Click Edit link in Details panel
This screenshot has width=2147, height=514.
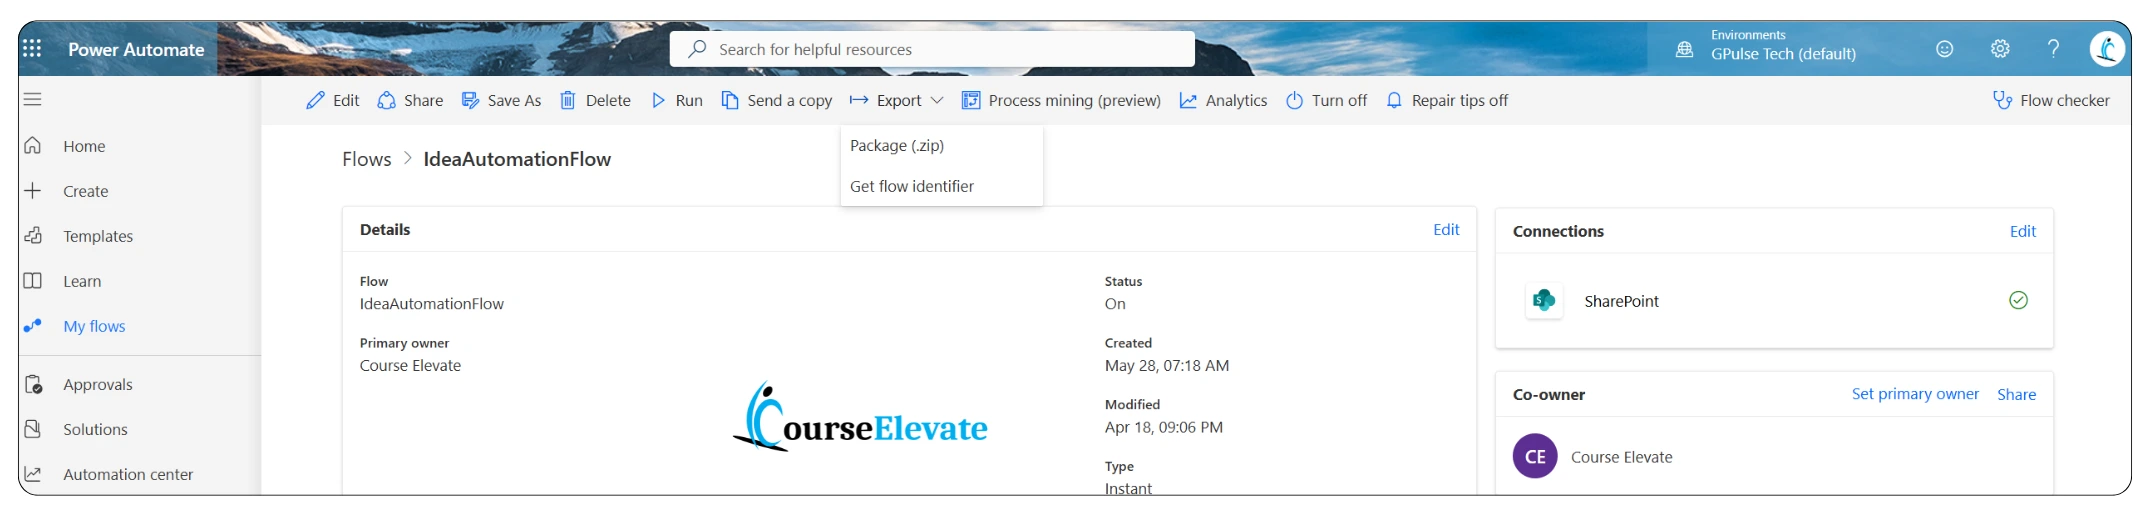[1446, 229]
